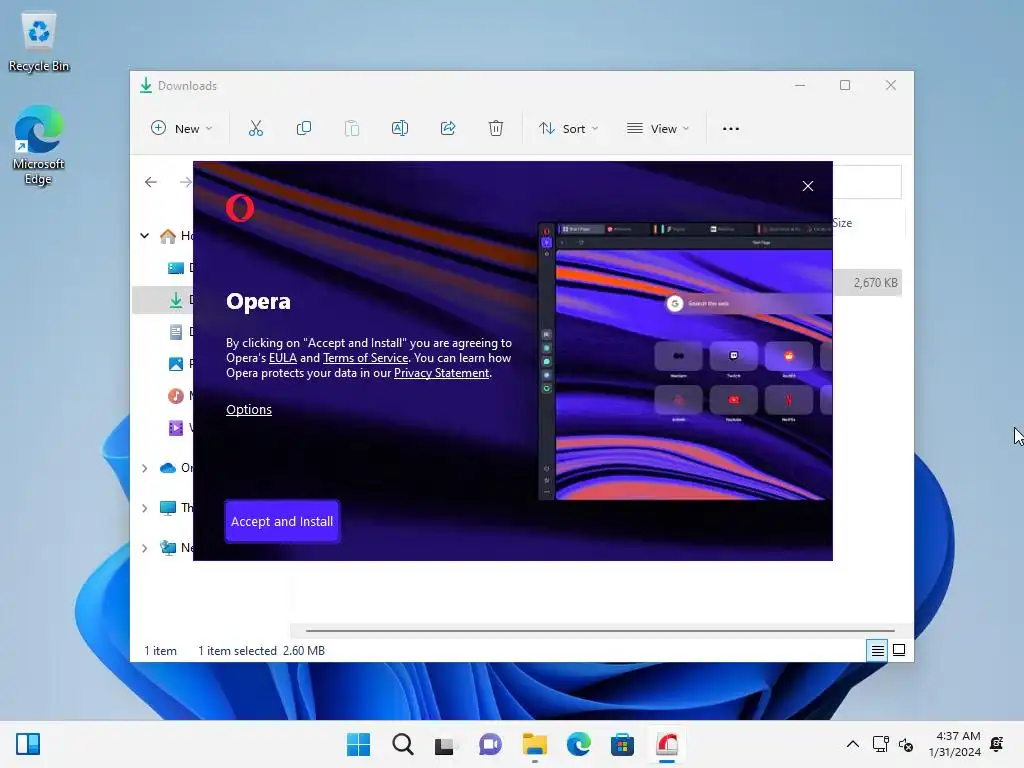
Task: Close the Opera installer dialog
Action: (808, 186)
